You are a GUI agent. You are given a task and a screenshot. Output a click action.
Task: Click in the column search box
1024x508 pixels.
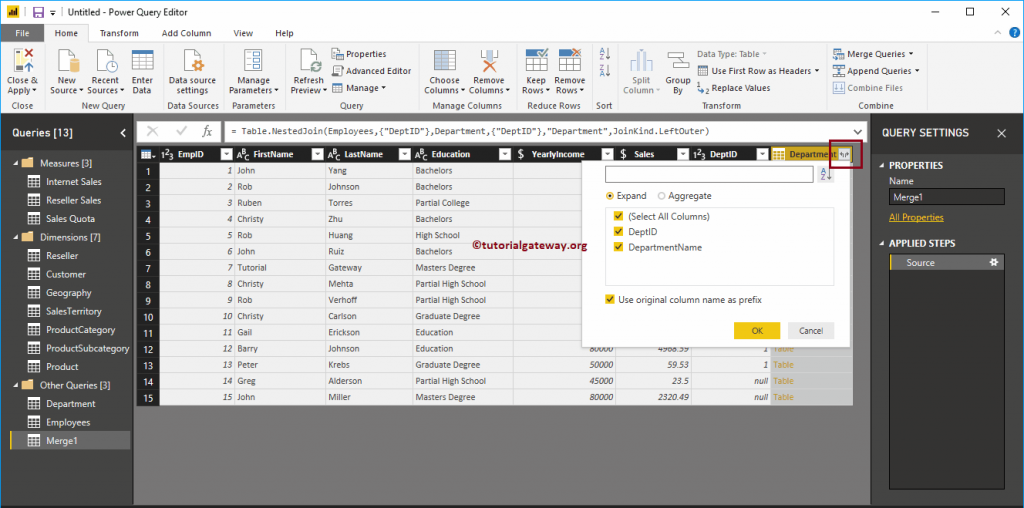(709, 174)
